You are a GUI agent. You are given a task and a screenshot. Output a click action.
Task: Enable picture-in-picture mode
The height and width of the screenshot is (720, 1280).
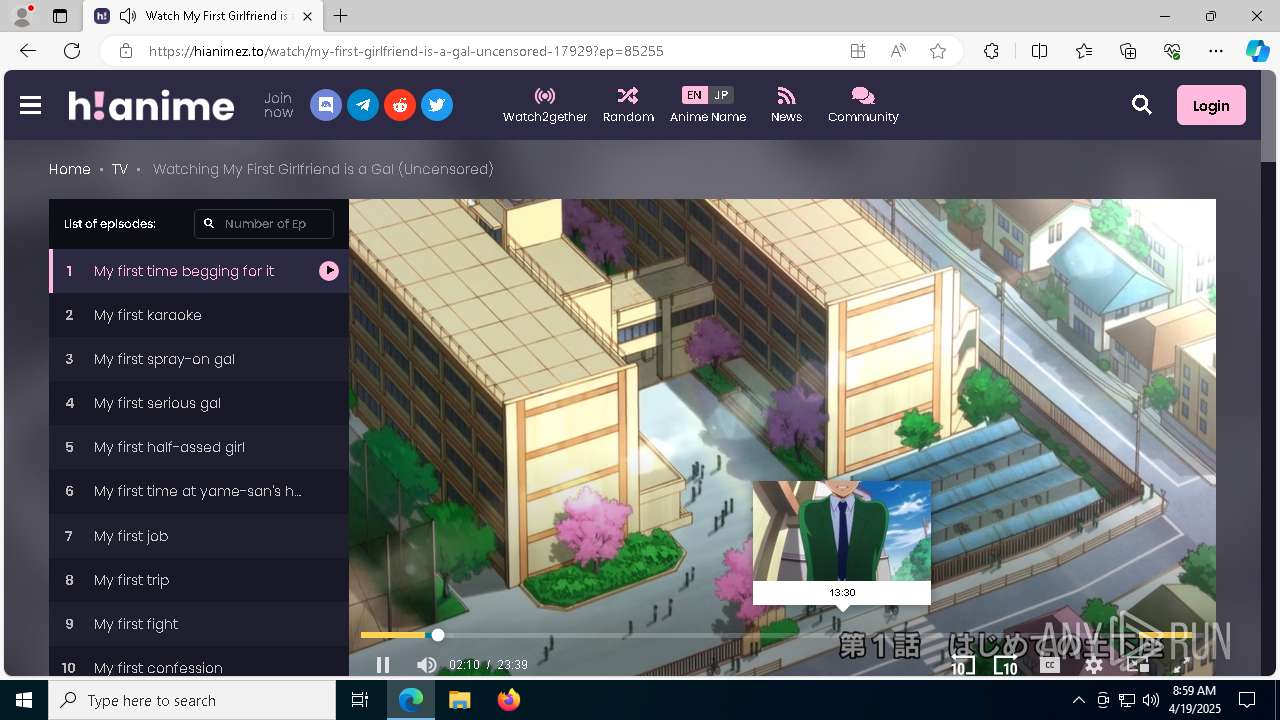(1138, 665)
